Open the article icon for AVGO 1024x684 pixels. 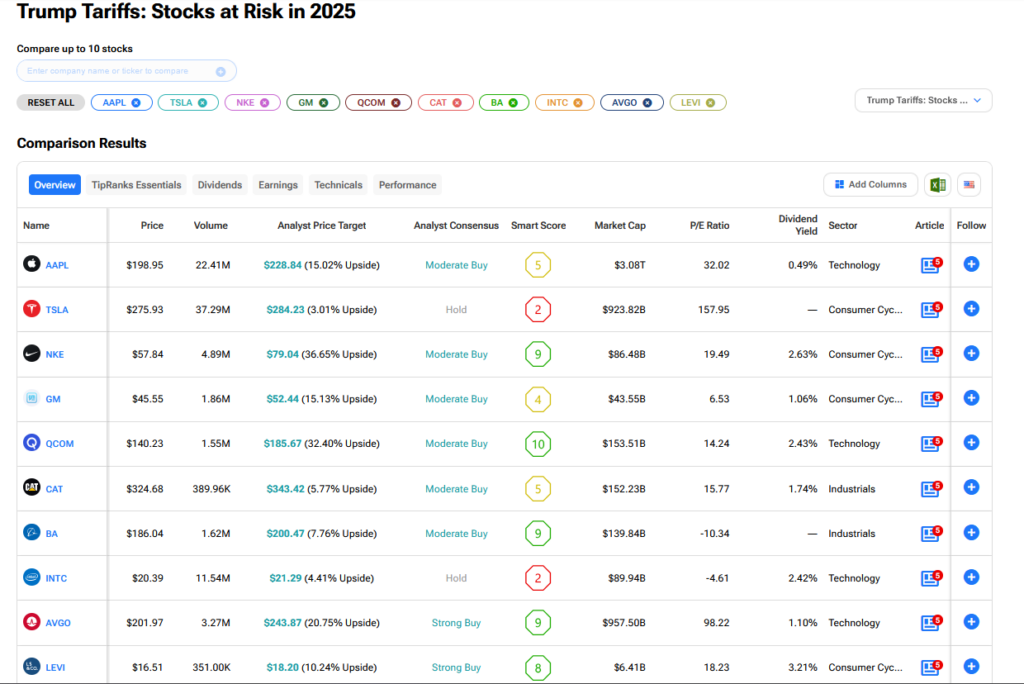(931, 622)
